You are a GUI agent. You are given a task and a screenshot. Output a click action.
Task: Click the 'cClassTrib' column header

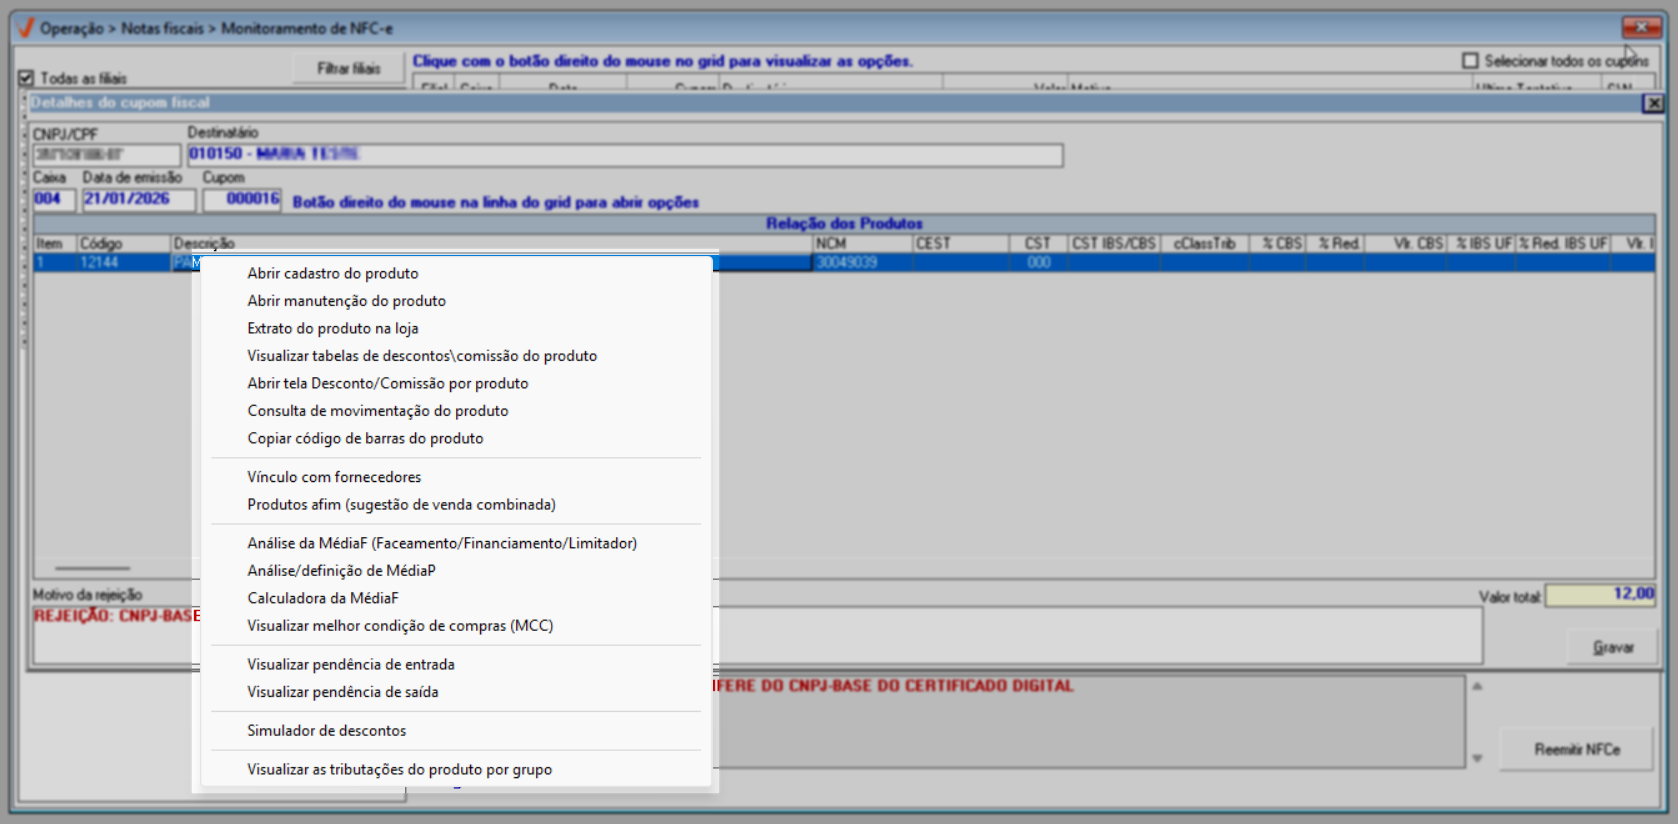1205,244
